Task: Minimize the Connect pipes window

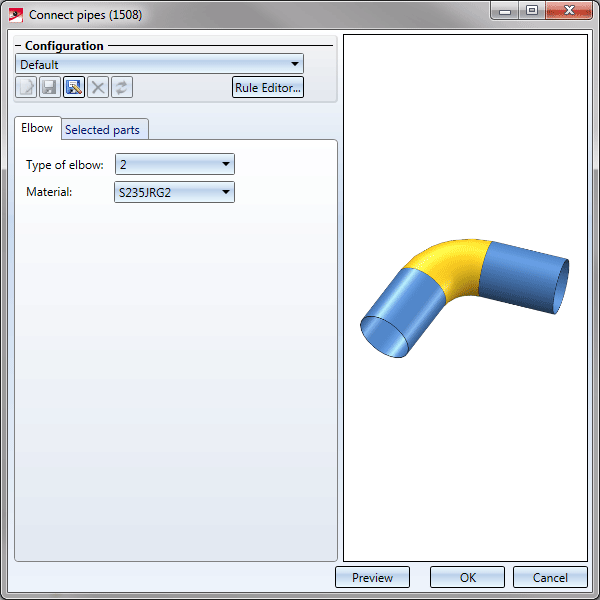Action: pyautogui.click(x=505, y=11)
